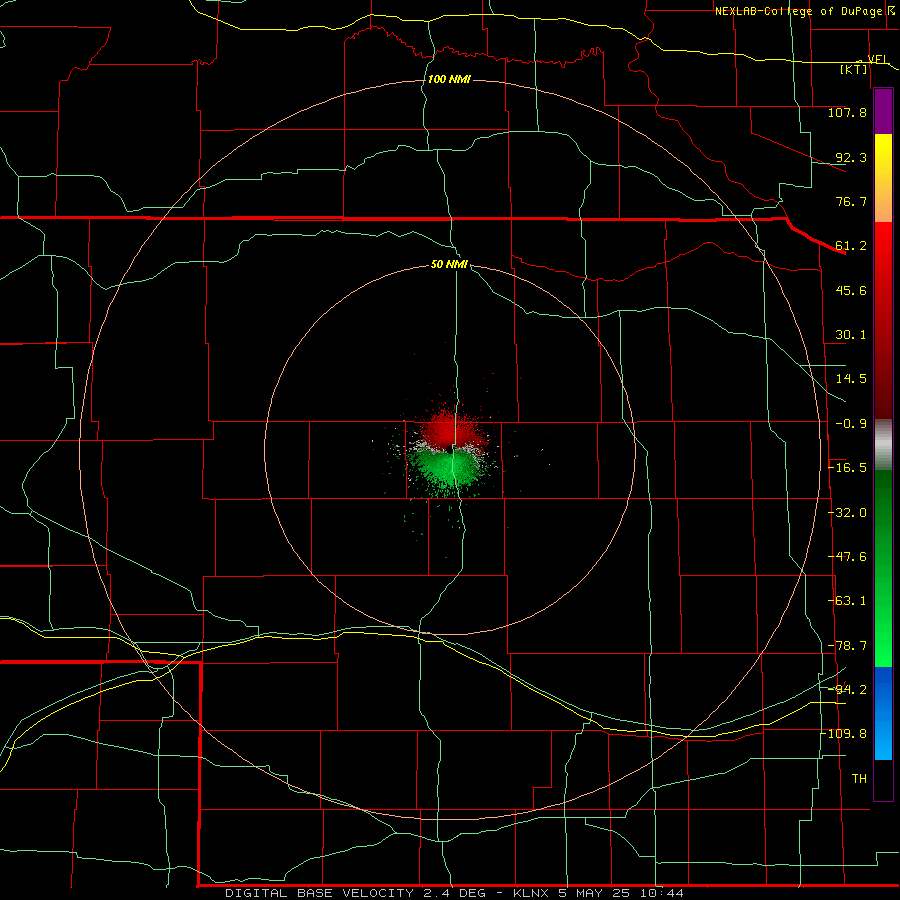Viewport: 900px width, 900px height.
Task: Click the 100 NMI range ring label
Action: [449, 79]
